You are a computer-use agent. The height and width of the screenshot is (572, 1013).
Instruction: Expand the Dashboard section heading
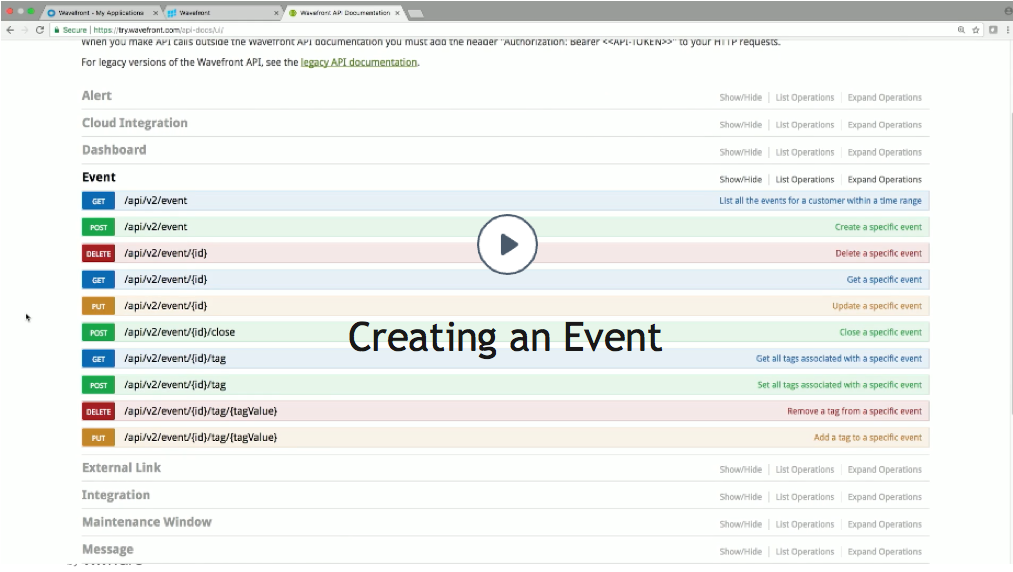click(x=114, y=150)
